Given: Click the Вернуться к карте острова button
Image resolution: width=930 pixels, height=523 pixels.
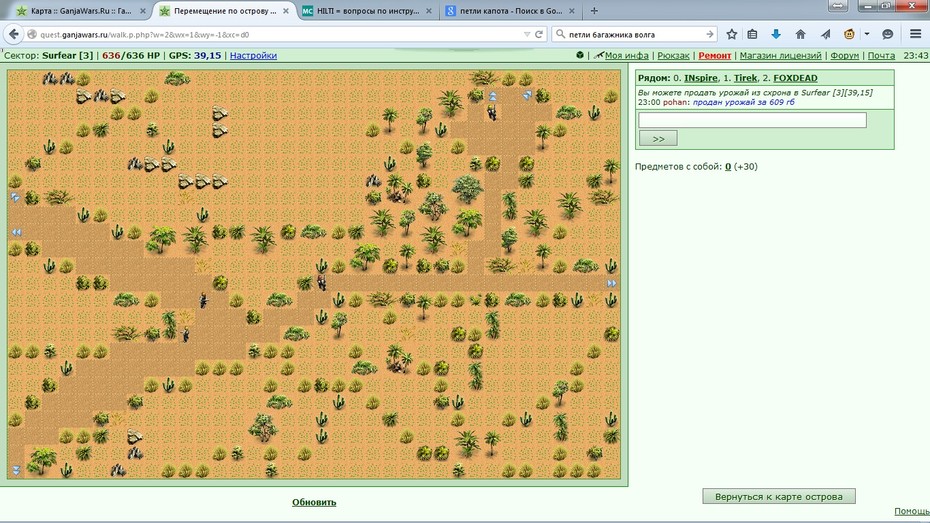Looking at the screenshot, I should (x=779, y=496).
